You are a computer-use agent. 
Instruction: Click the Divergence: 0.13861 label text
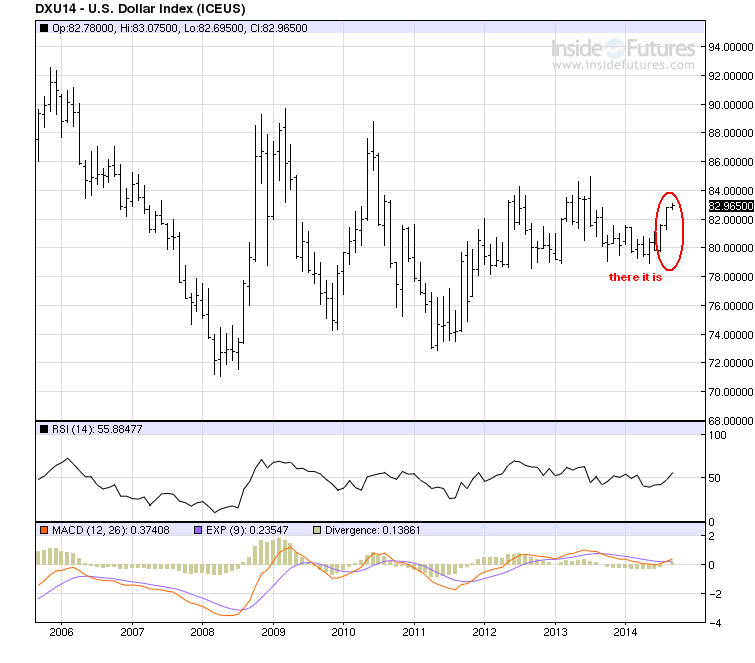tap(373, 530)
